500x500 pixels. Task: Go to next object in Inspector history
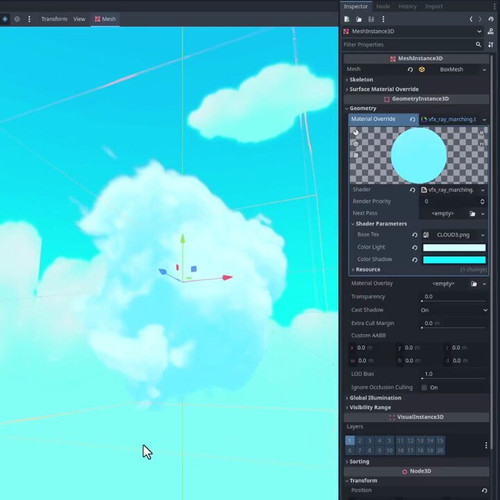point(480,19)
